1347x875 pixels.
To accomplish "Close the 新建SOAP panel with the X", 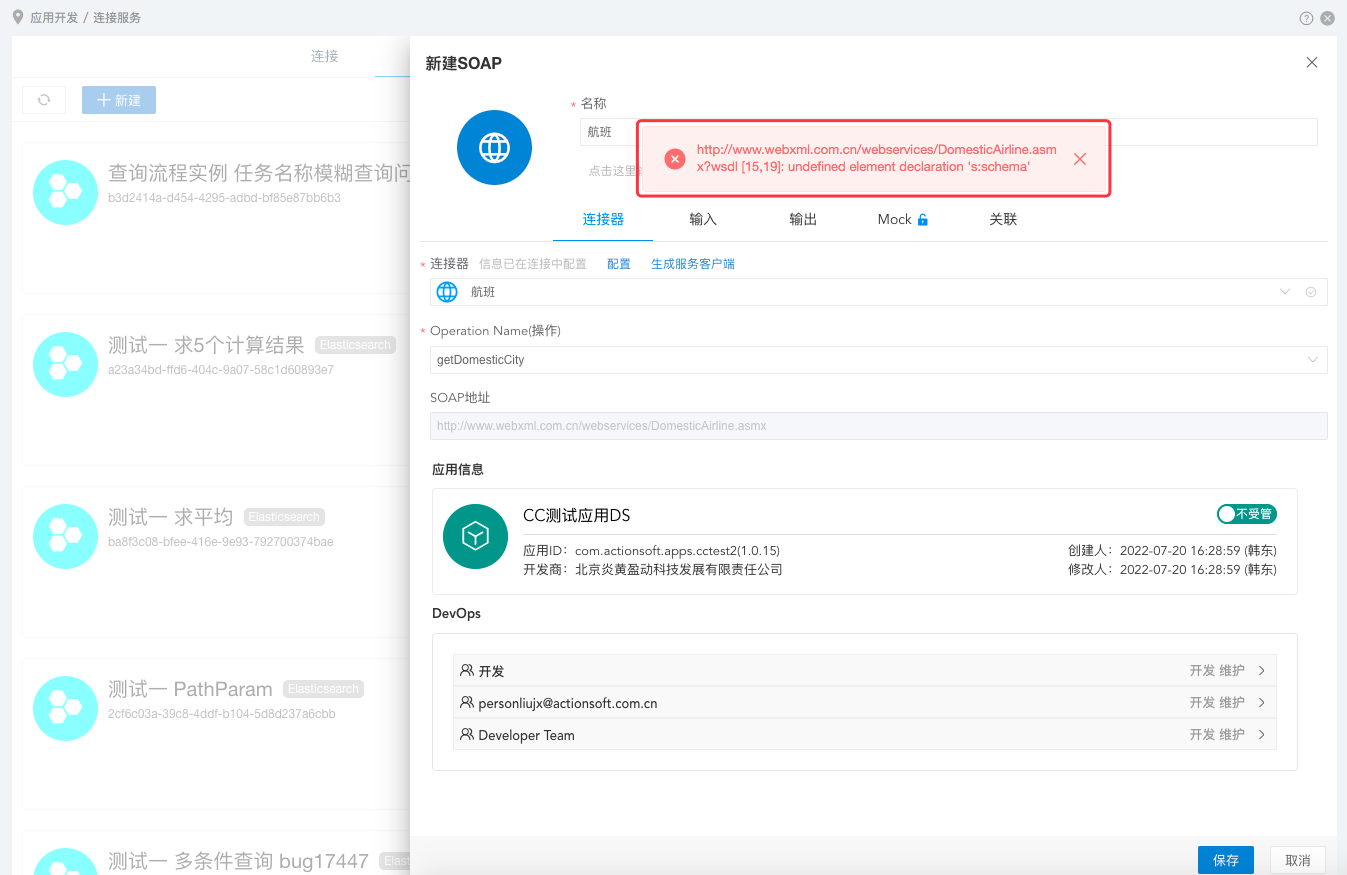I will click(1312, 63).
